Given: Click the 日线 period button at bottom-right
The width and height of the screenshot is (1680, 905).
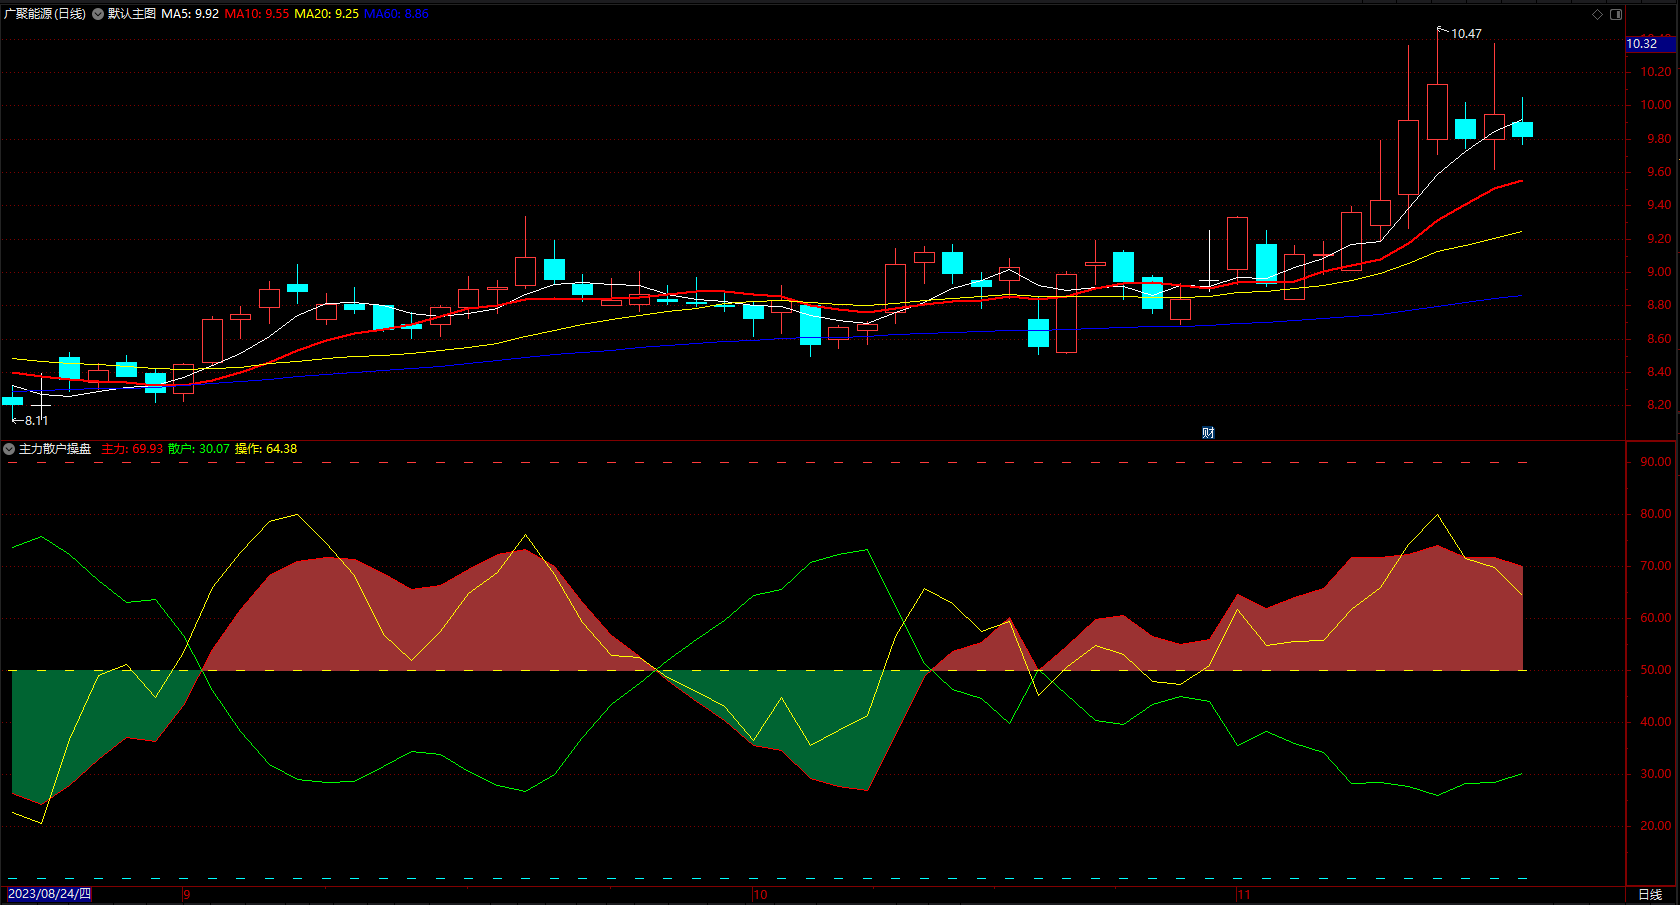Looking at the screenshot, I should (x=1650, y=894).
